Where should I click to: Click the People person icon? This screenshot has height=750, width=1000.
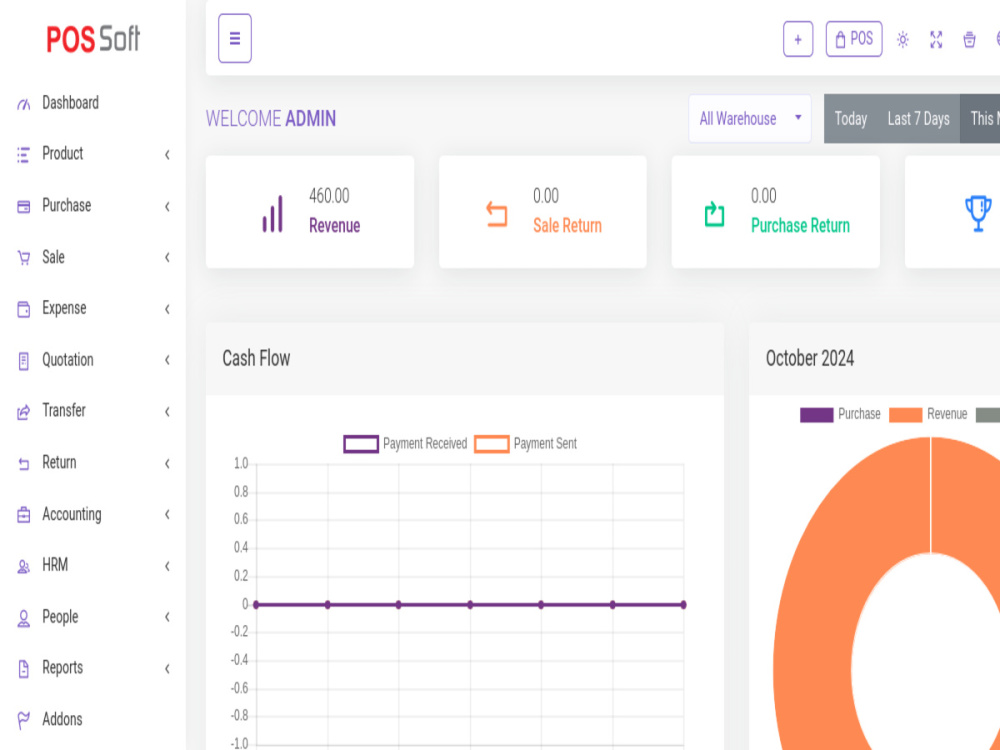(x=24, y=618)
